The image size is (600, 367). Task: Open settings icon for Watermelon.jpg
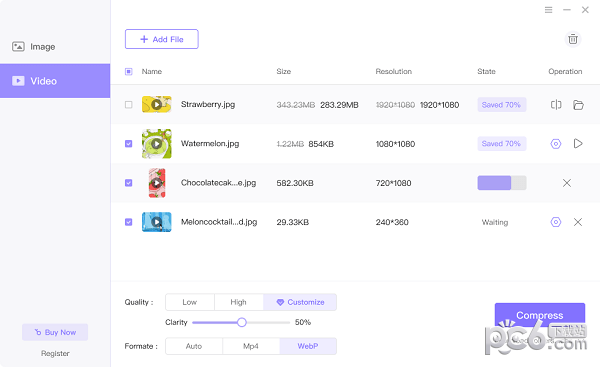556,144
